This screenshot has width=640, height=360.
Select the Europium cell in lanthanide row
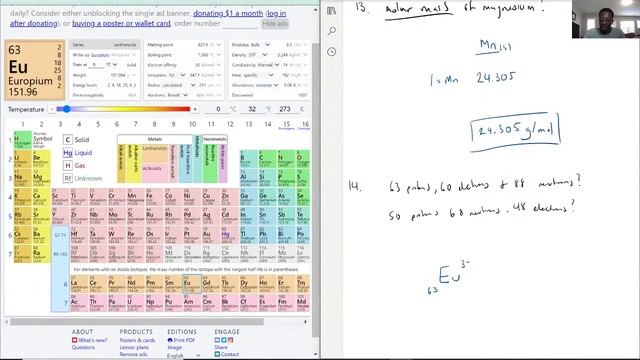[191, 284]
